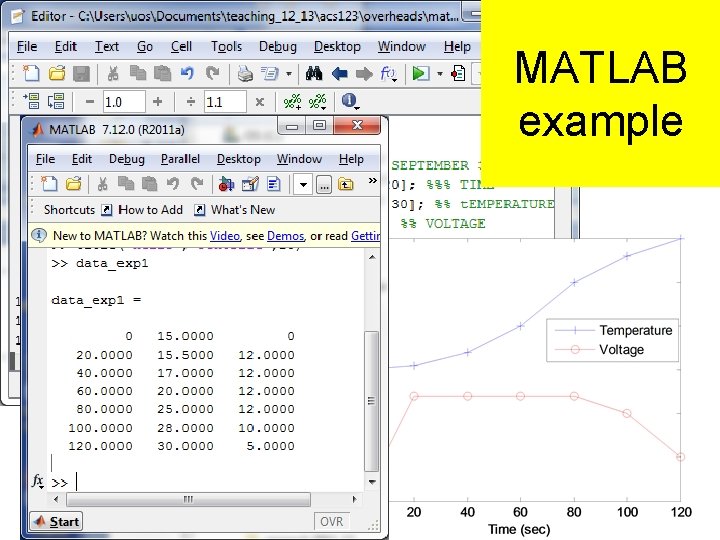Click the minus decrement button beside 1.0
The width and height of the screenshot is (720, 540).
(x=90, y=101)
